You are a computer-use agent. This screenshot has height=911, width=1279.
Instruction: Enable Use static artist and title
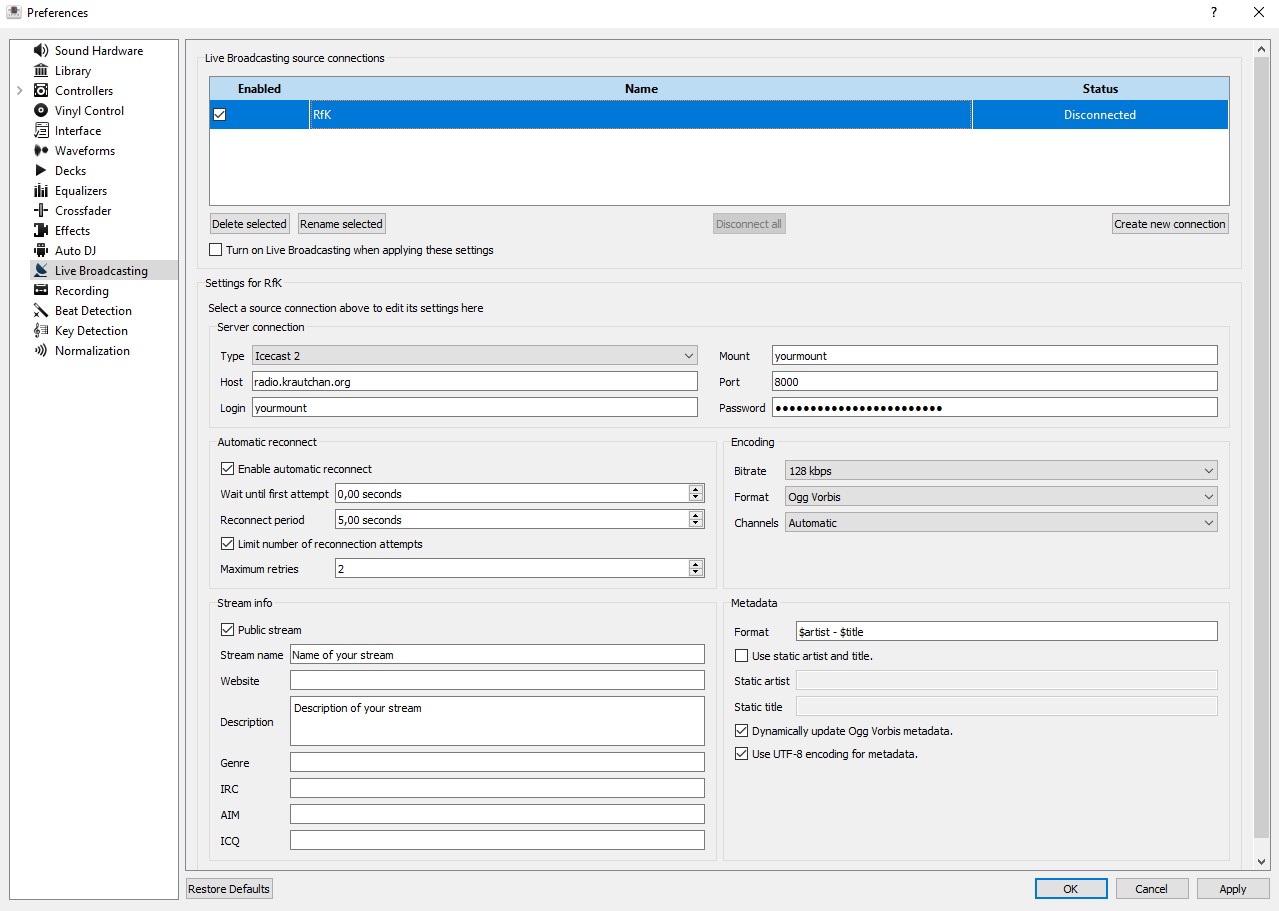tap(742, 656)
